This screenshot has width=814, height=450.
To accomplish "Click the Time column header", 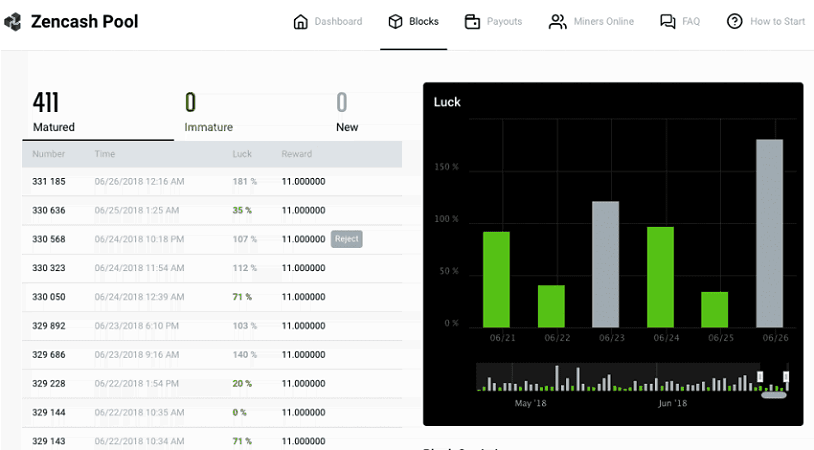I will (x=105, y=154).
